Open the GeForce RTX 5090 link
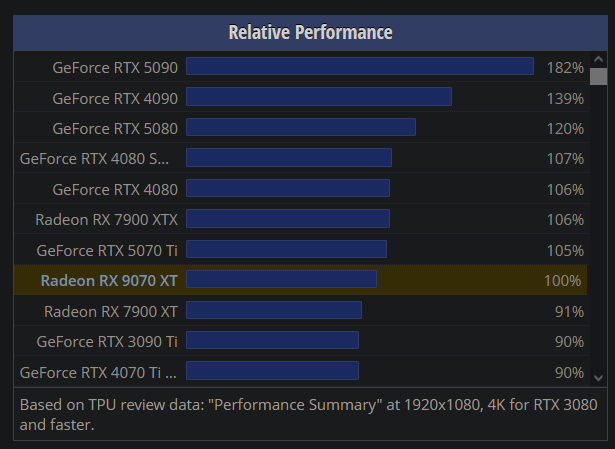The image size is (615, 449). (115, 68)
